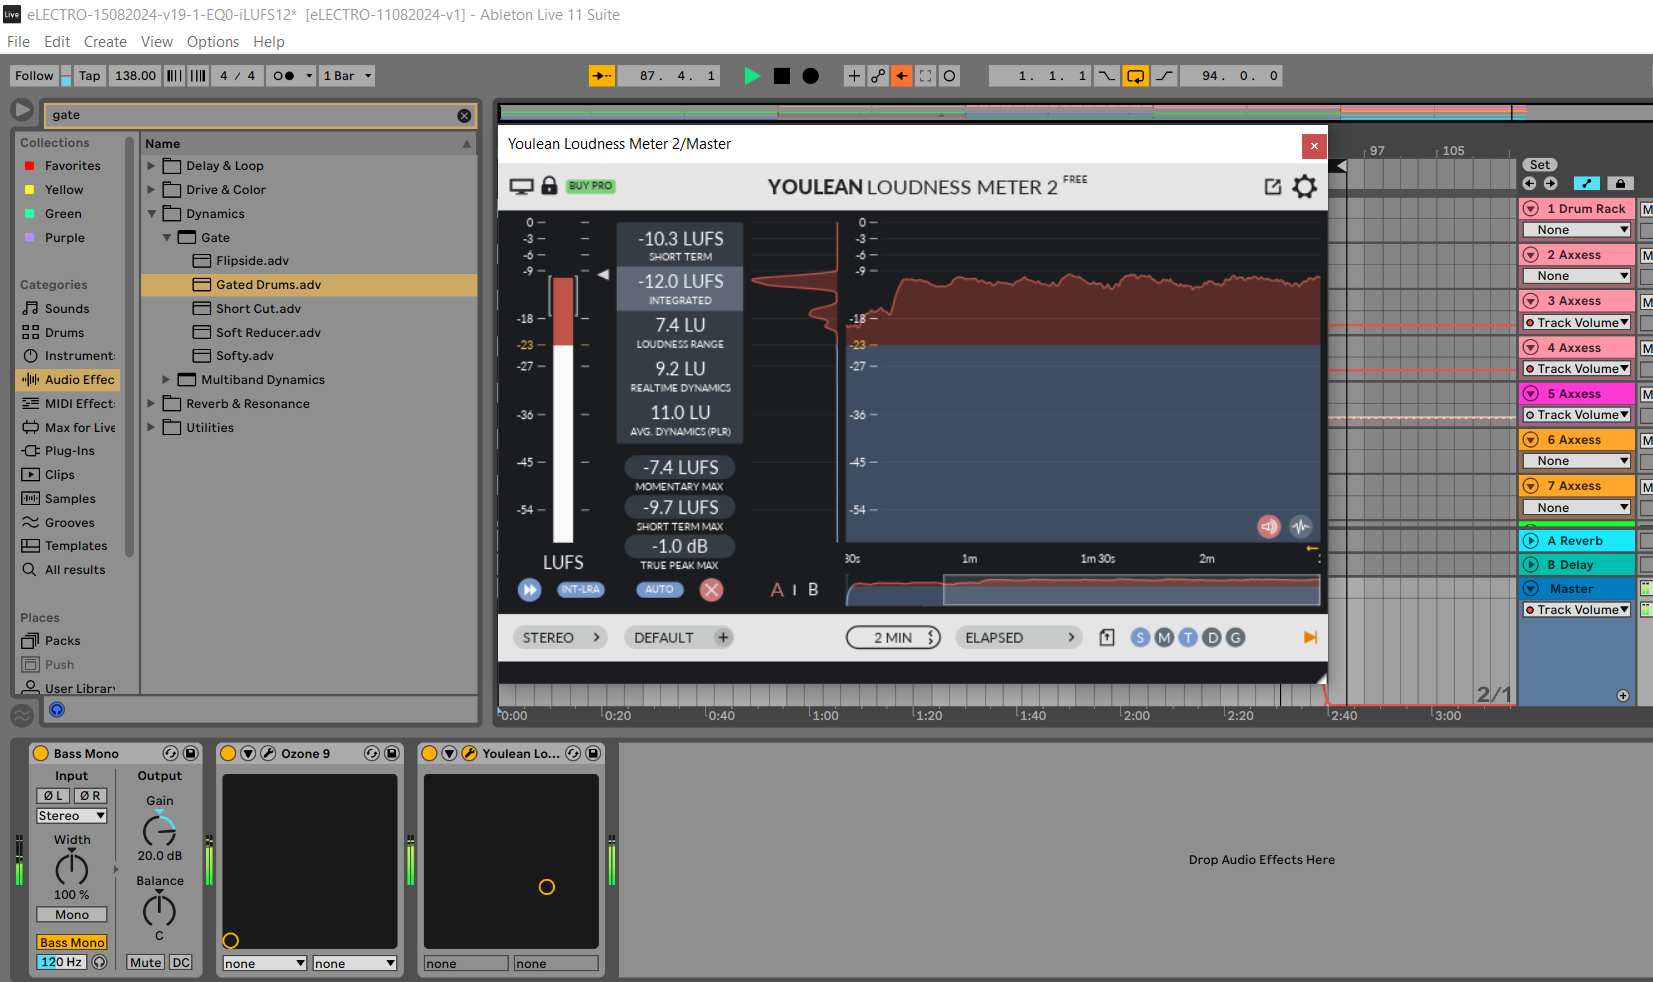Viewport: 1653px width, 982px height.
Task: Pop out the Youlean meter window
Action: coord(1273,187)
